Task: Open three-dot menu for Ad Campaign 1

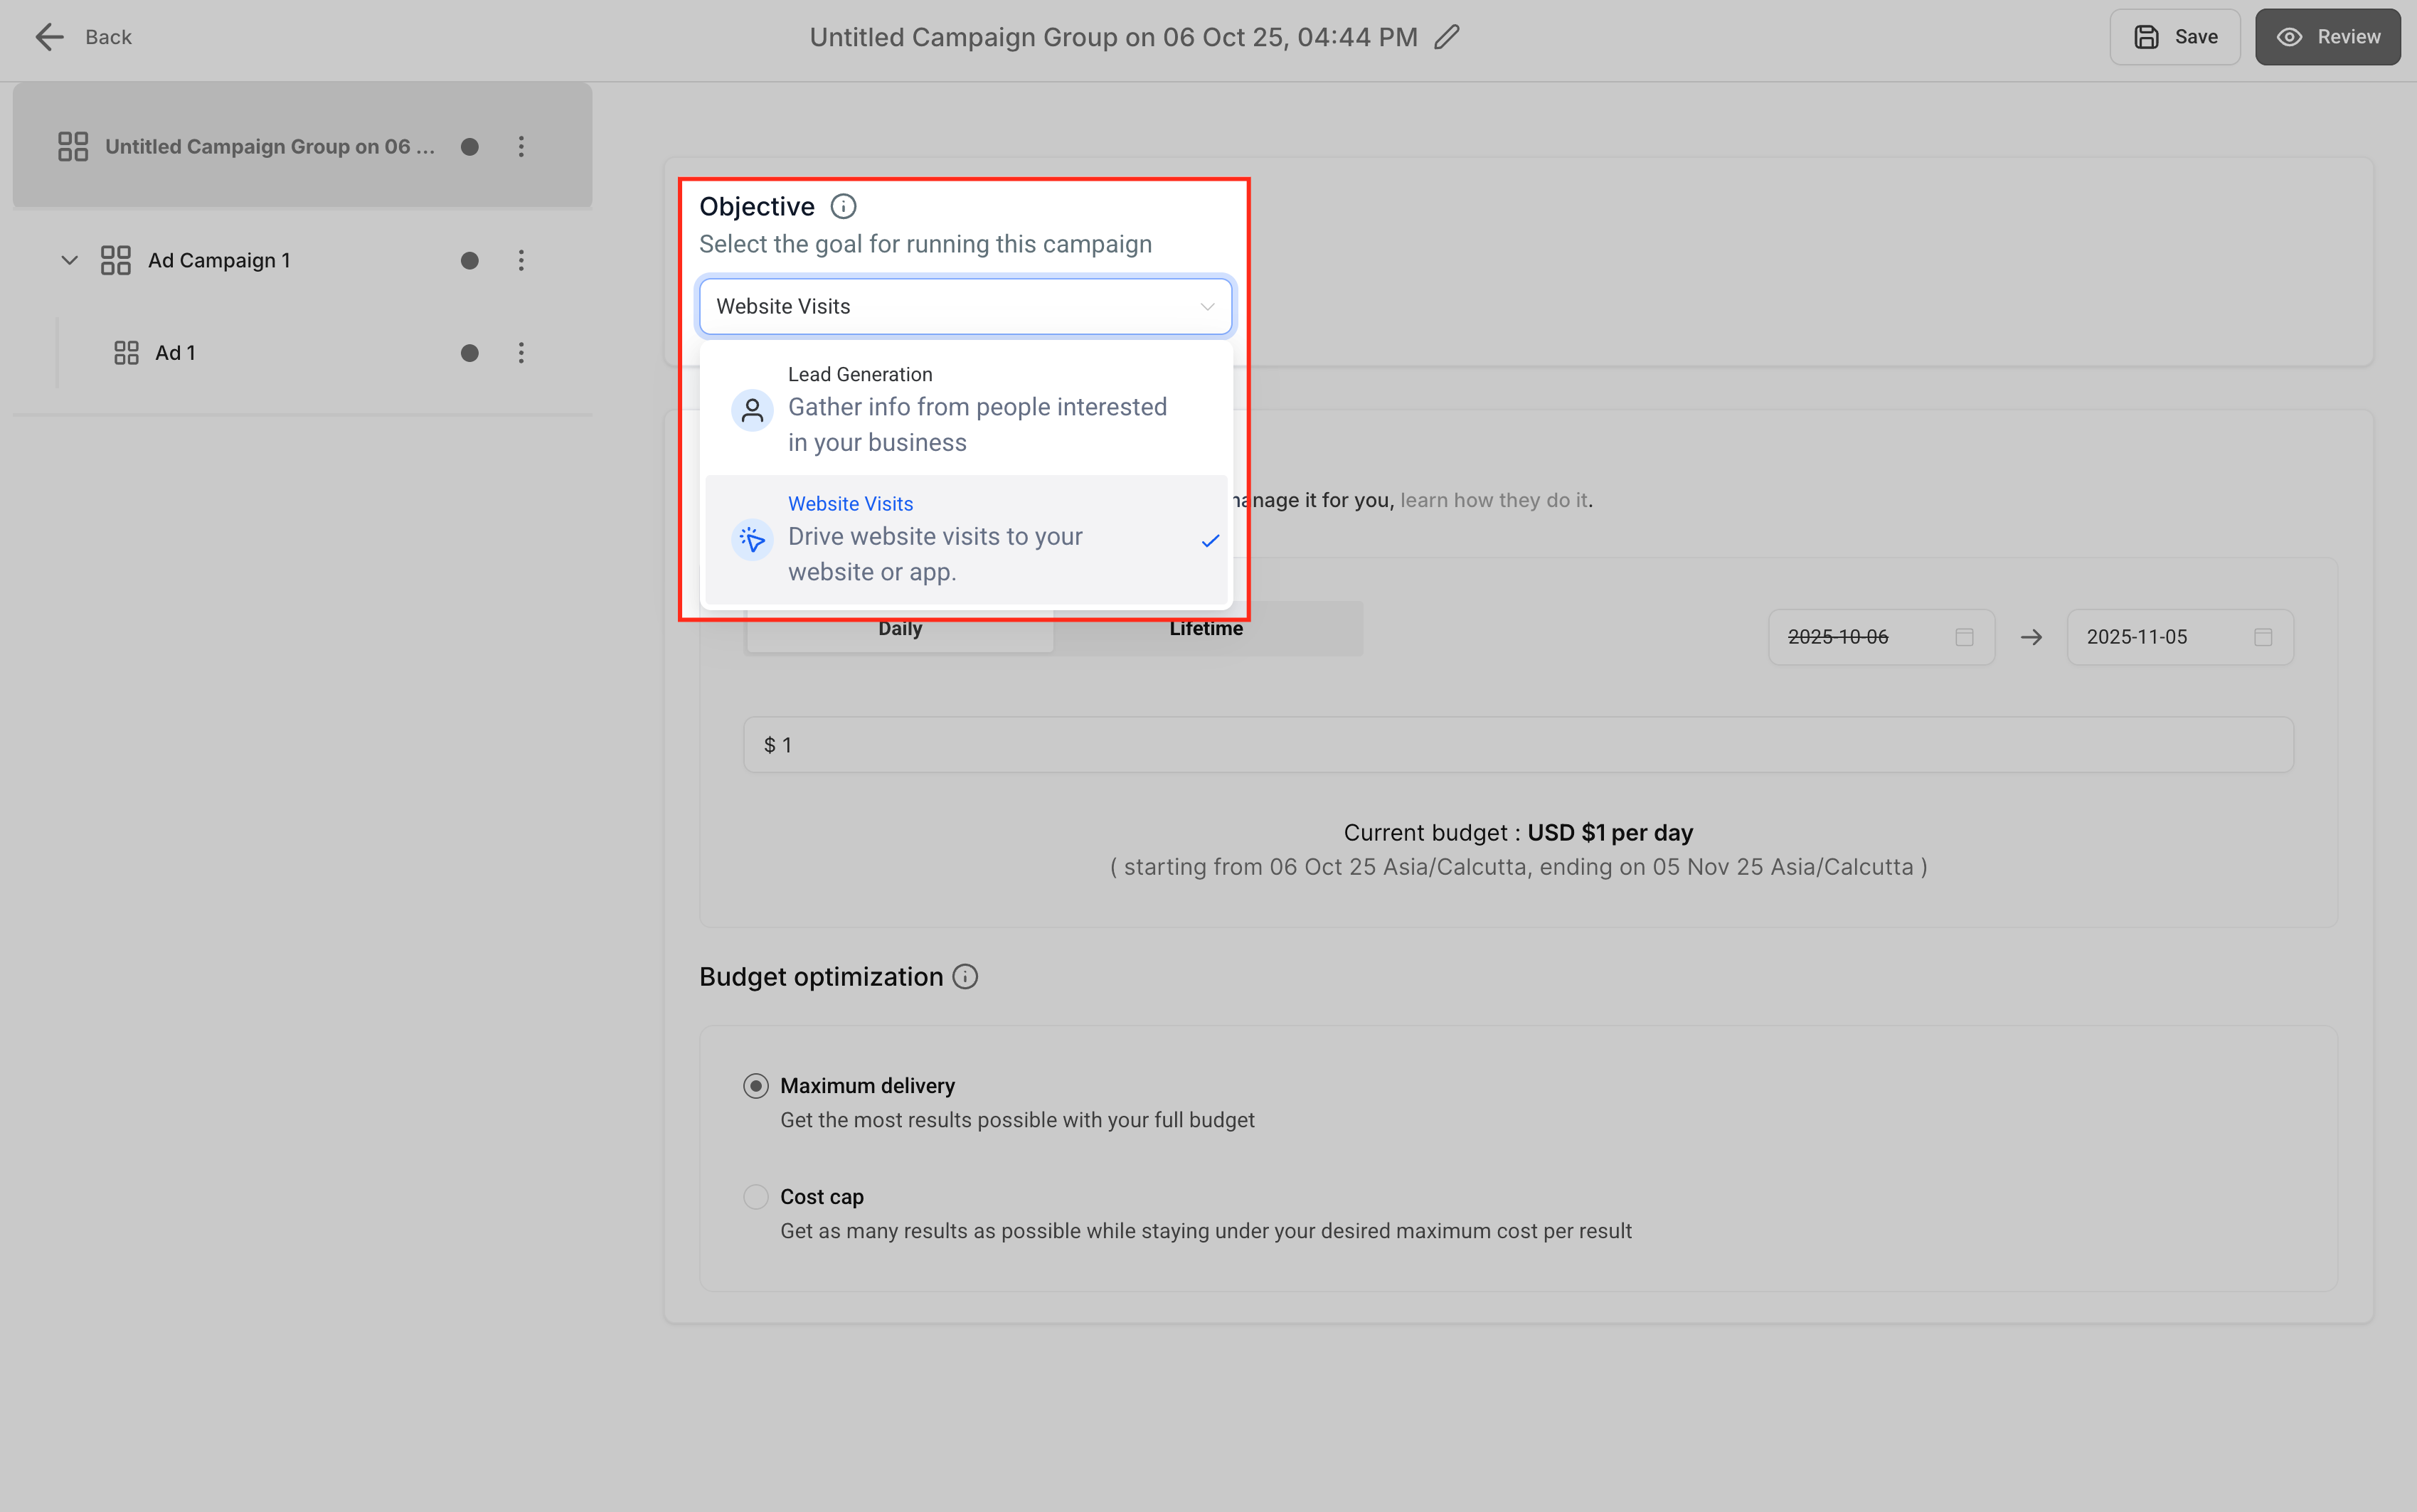Action: (521, 261)
